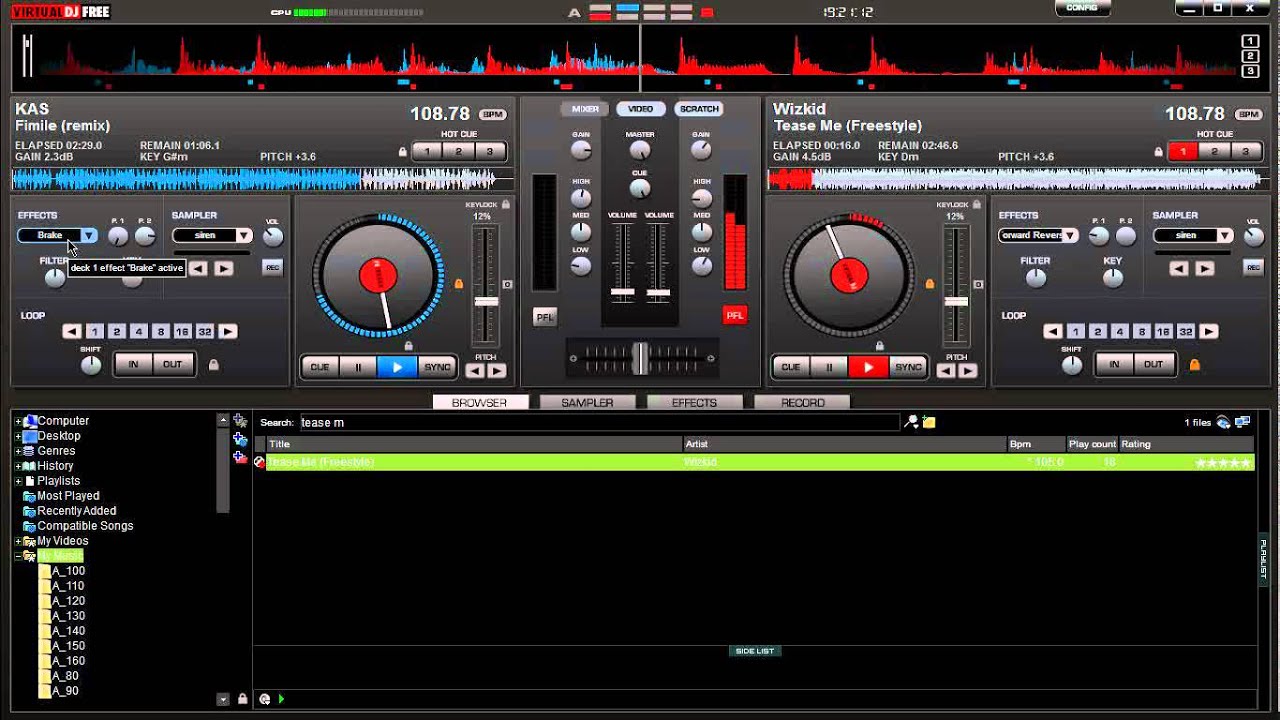Toggle deck 1 keylock padlock
Screen dimensions: 1280x720
click(506, 204)
